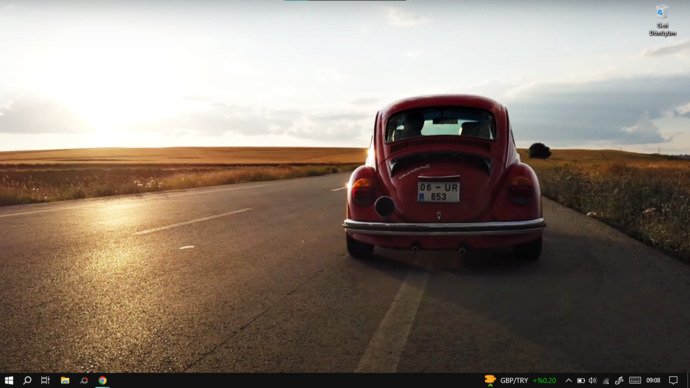690x388 pixels.
Task: Open the Action Center notifications icon
Action: [673, 381]
